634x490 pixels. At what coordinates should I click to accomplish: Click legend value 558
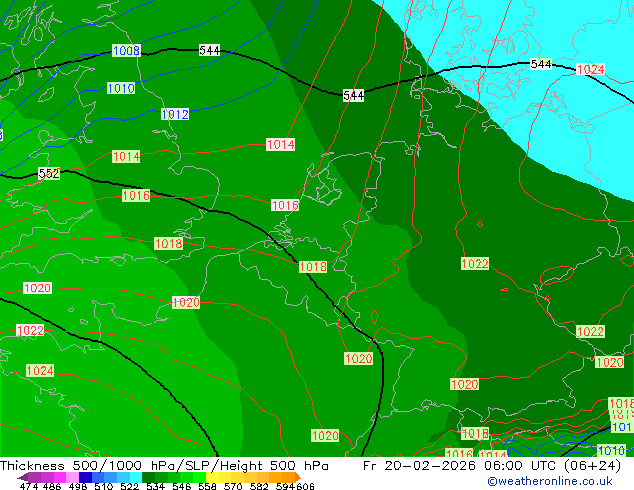207,486
